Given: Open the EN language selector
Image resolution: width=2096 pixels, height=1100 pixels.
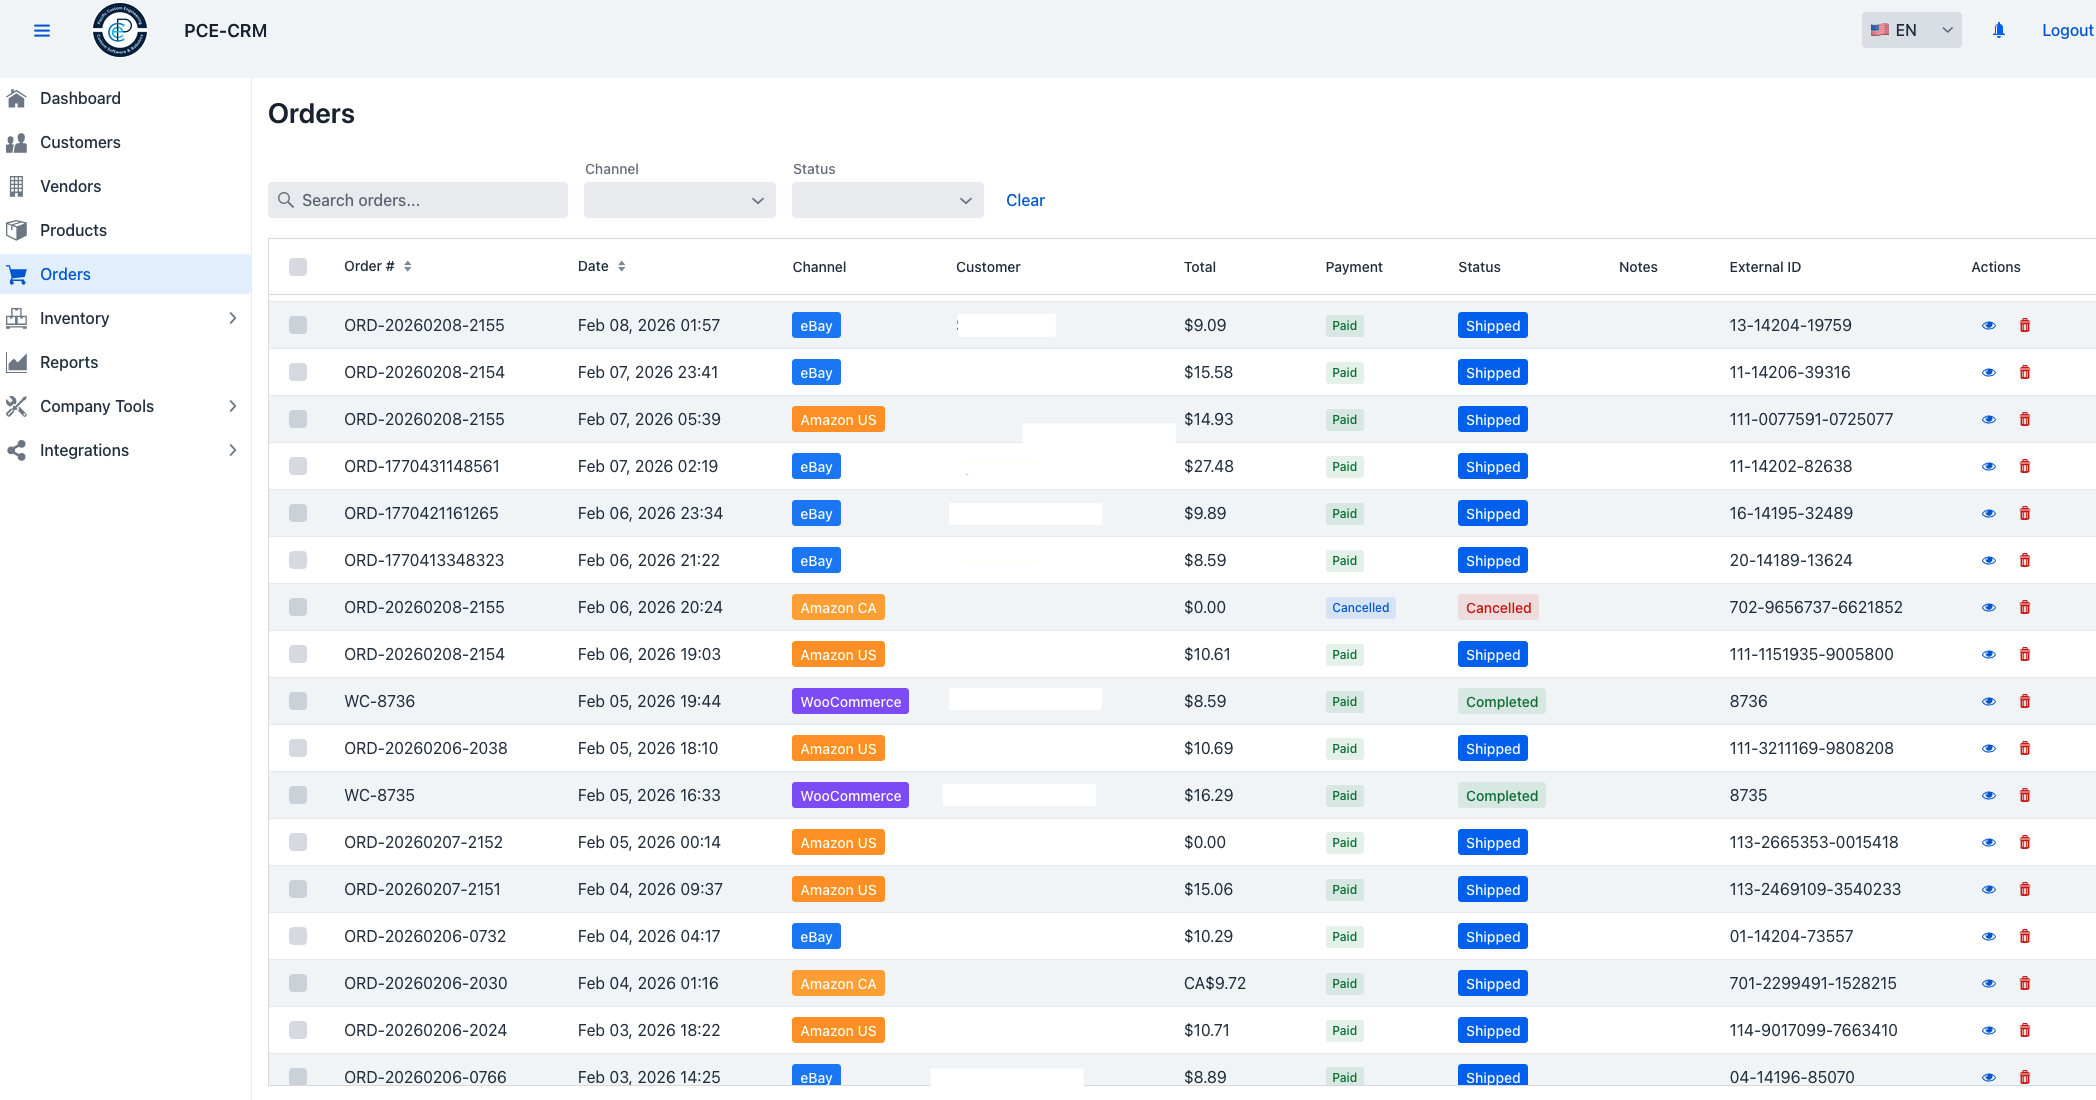Looking at the screenshot, I should 1911,30.
